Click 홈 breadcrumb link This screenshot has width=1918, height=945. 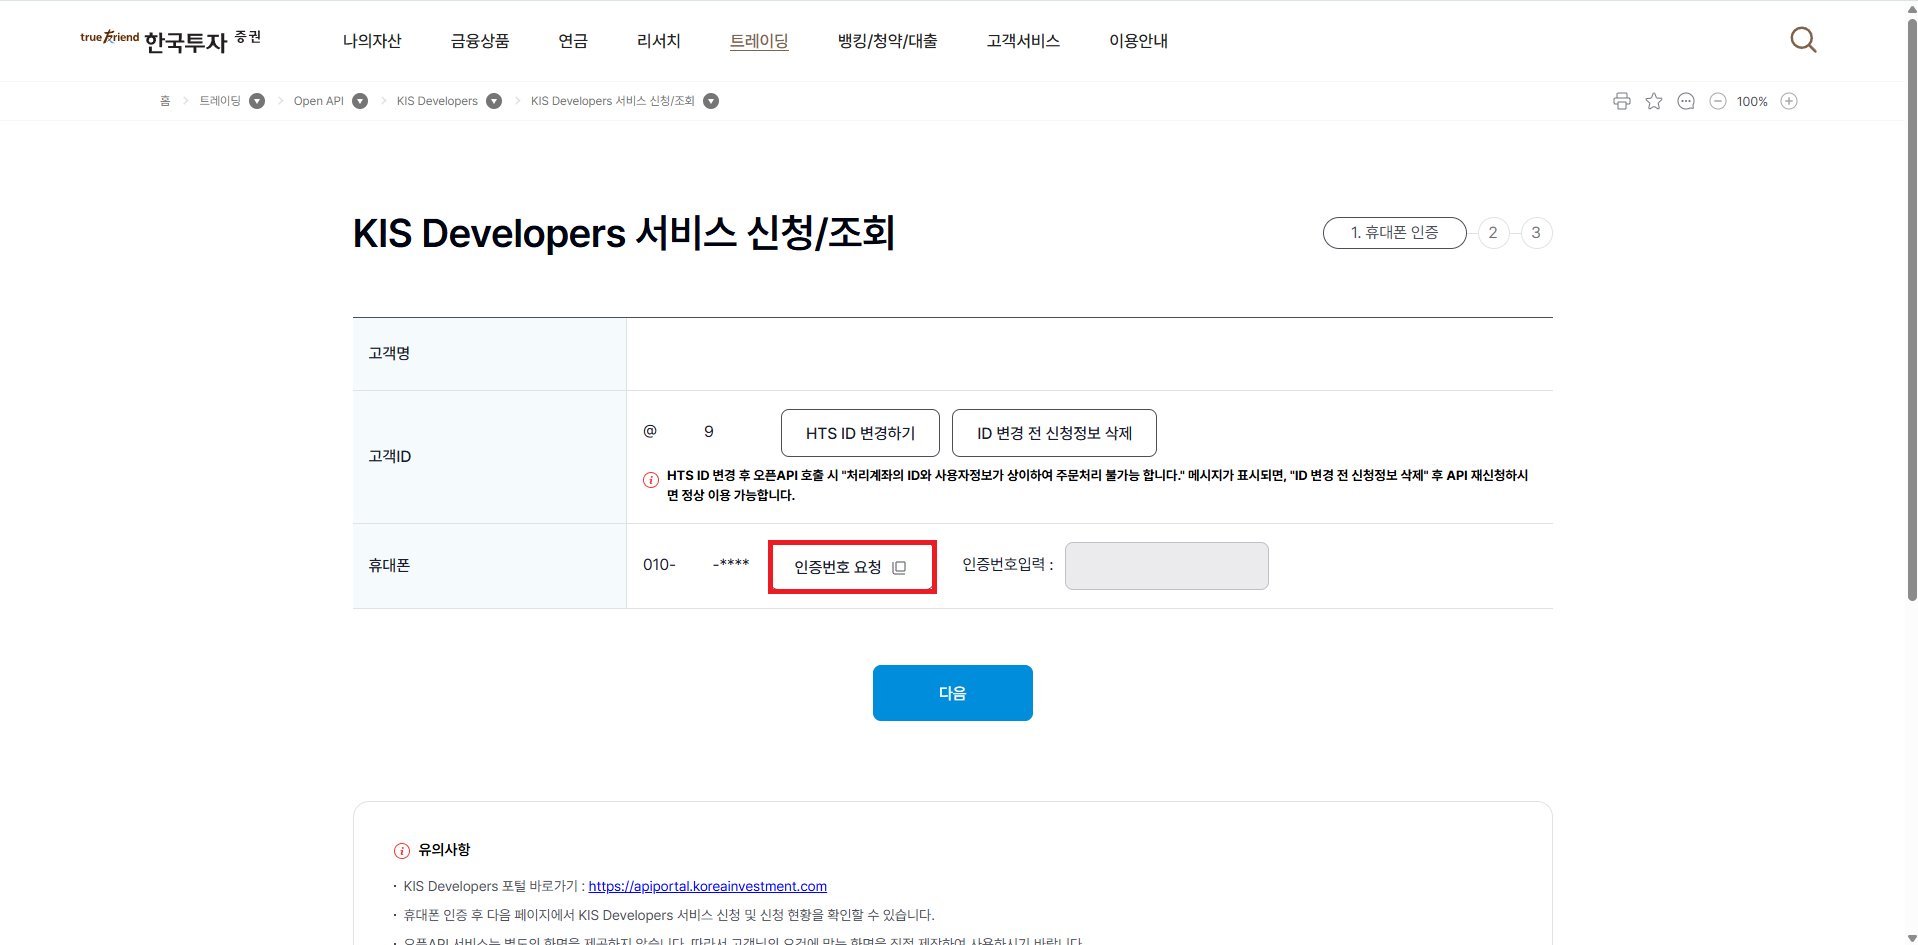[x=165, y=101]
